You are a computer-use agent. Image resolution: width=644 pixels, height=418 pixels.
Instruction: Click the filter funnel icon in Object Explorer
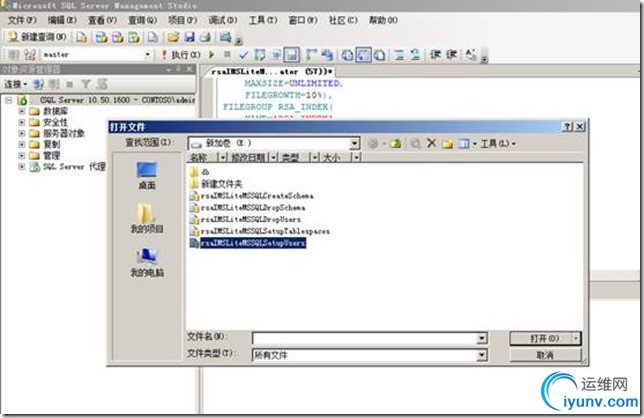tap(85, 84)
